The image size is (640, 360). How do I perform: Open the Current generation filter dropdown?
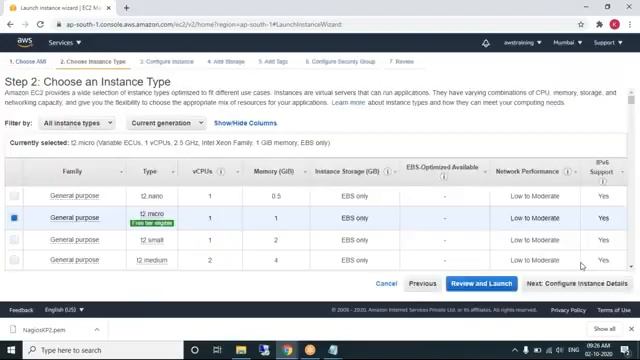[167, 123]
